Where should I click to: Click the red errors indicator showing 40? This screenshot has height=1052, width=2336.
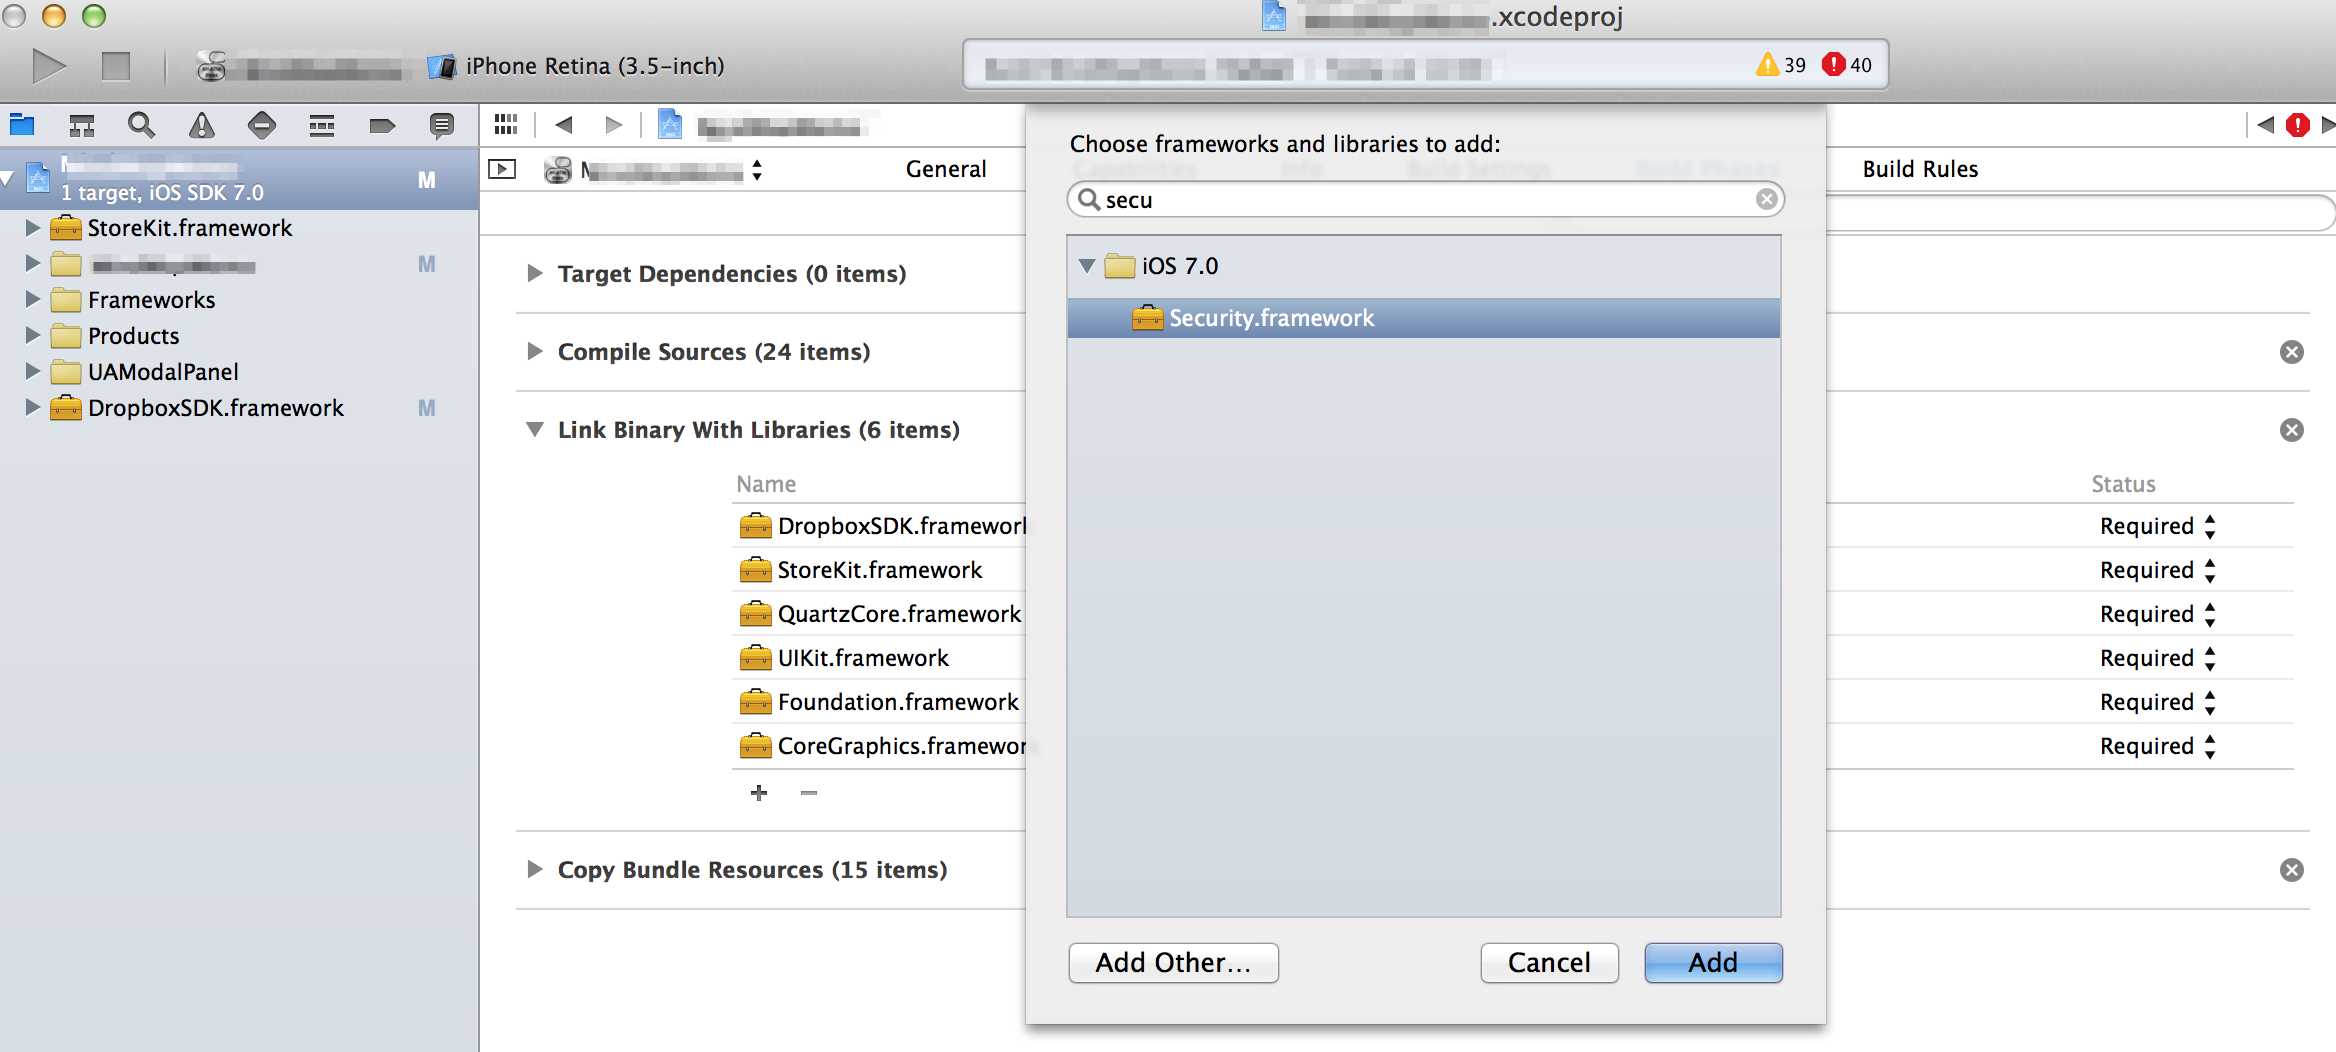(1846, 65)
